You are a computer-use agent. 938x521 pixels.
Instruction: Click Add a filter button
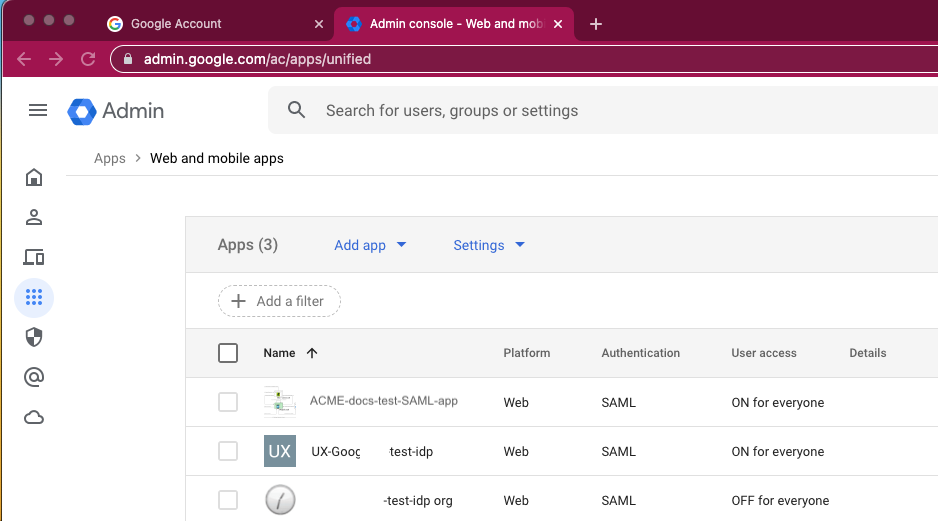tap(279, 301)
